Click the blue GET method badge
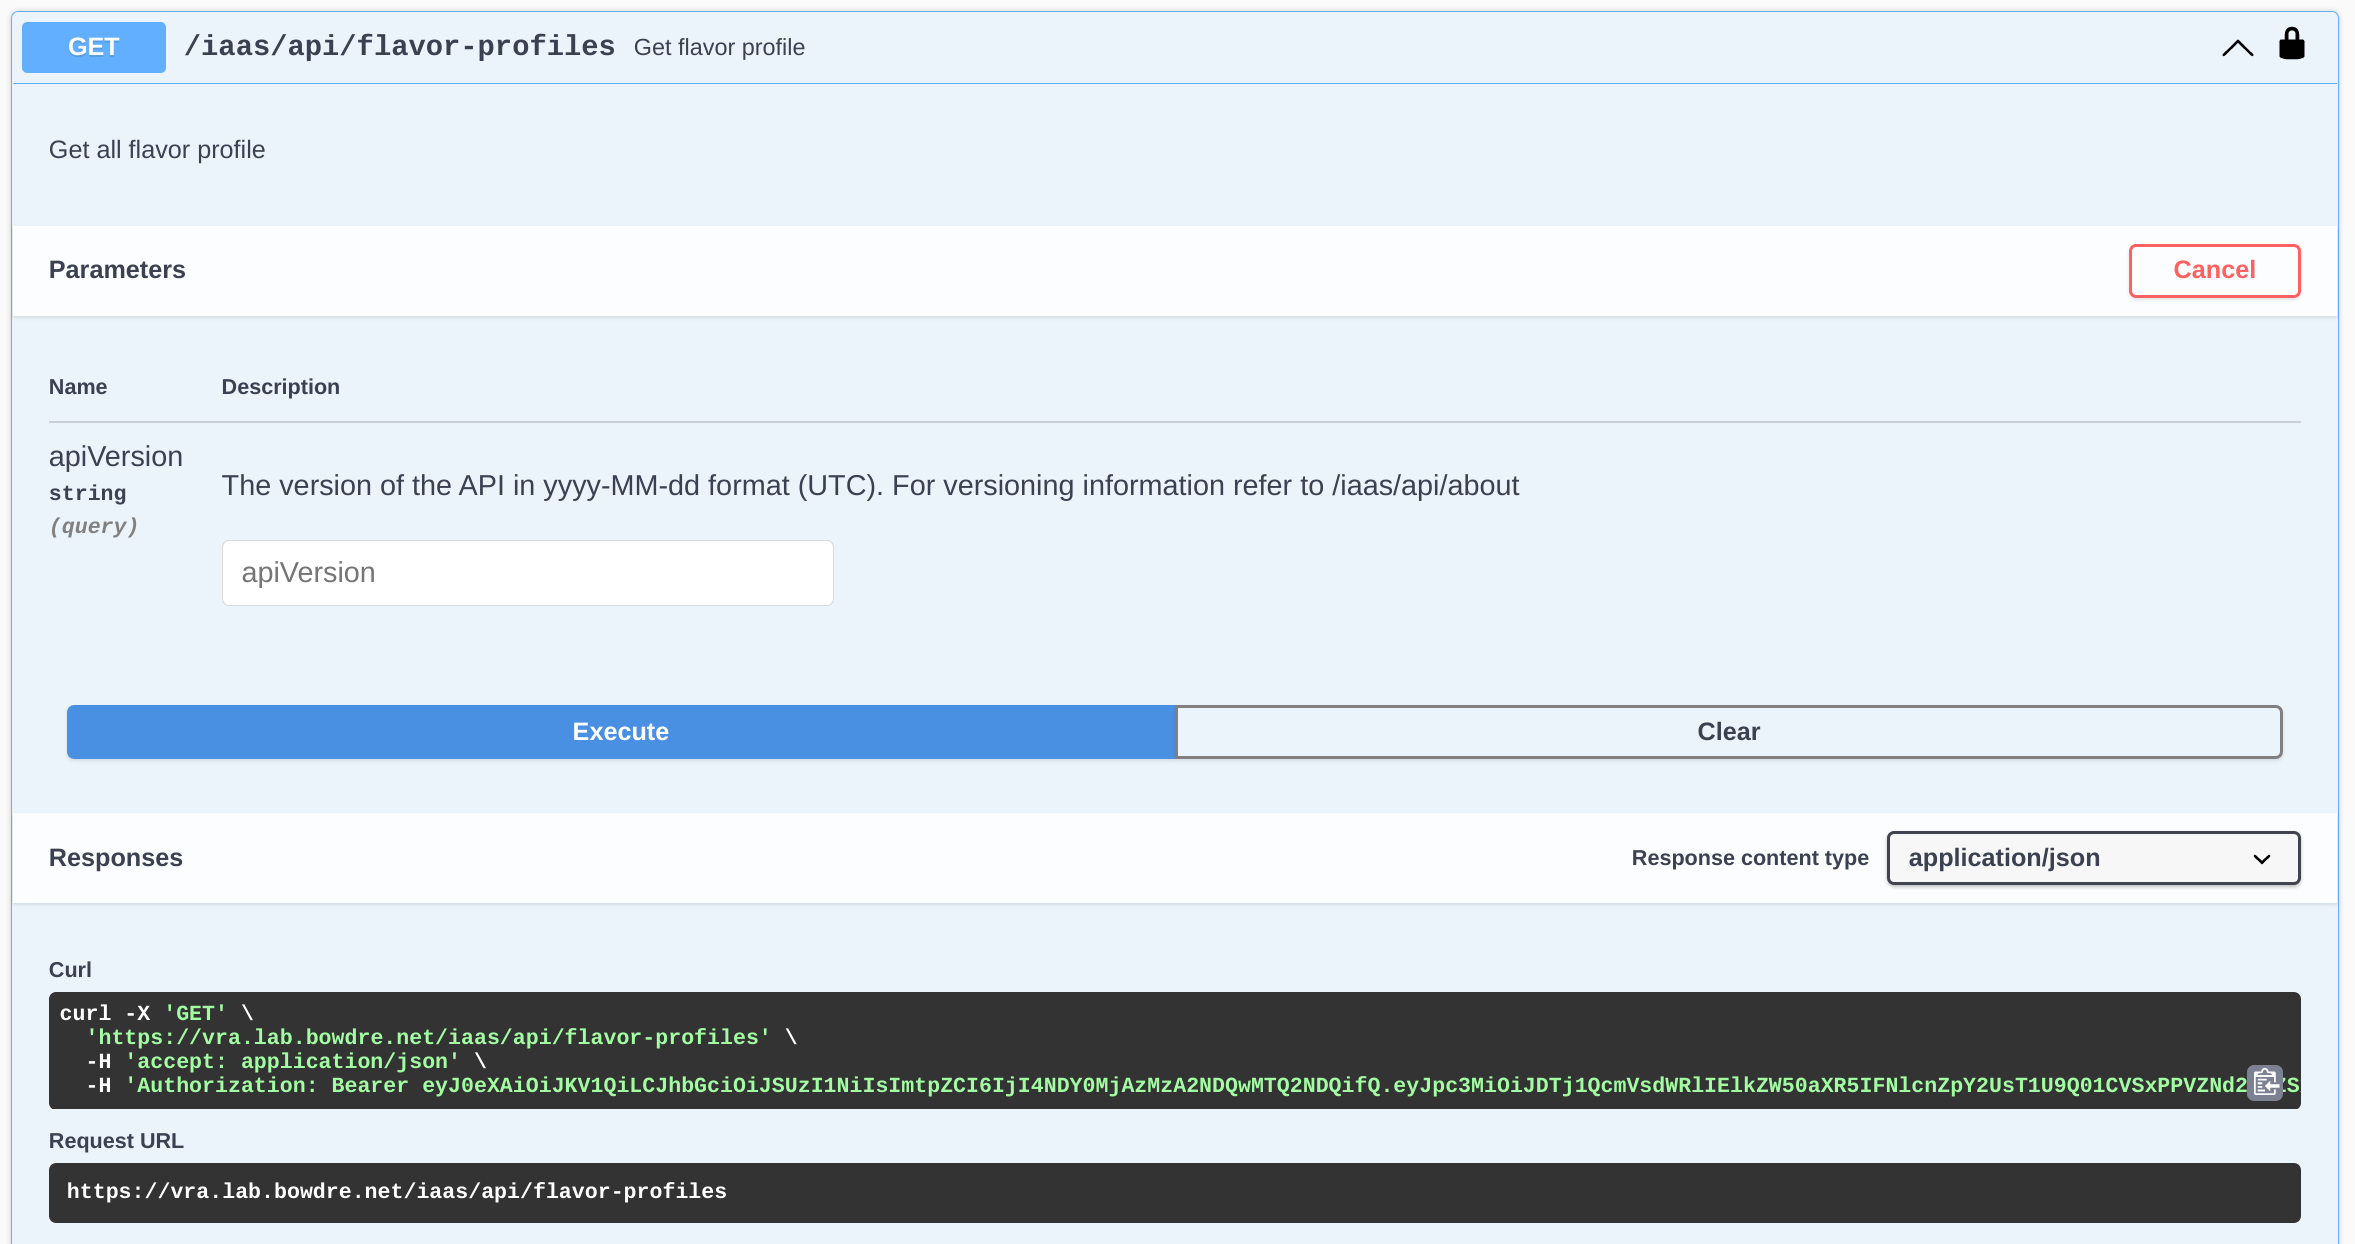The image size is (2355, 1244). tap(94, 47)
